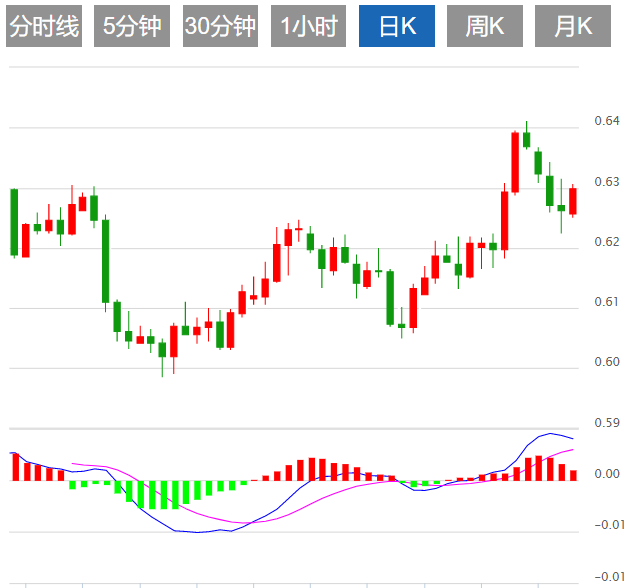Screen dimensions: 634x588
Task: Click the highest green candle at the peak
Action: (526, 139)
